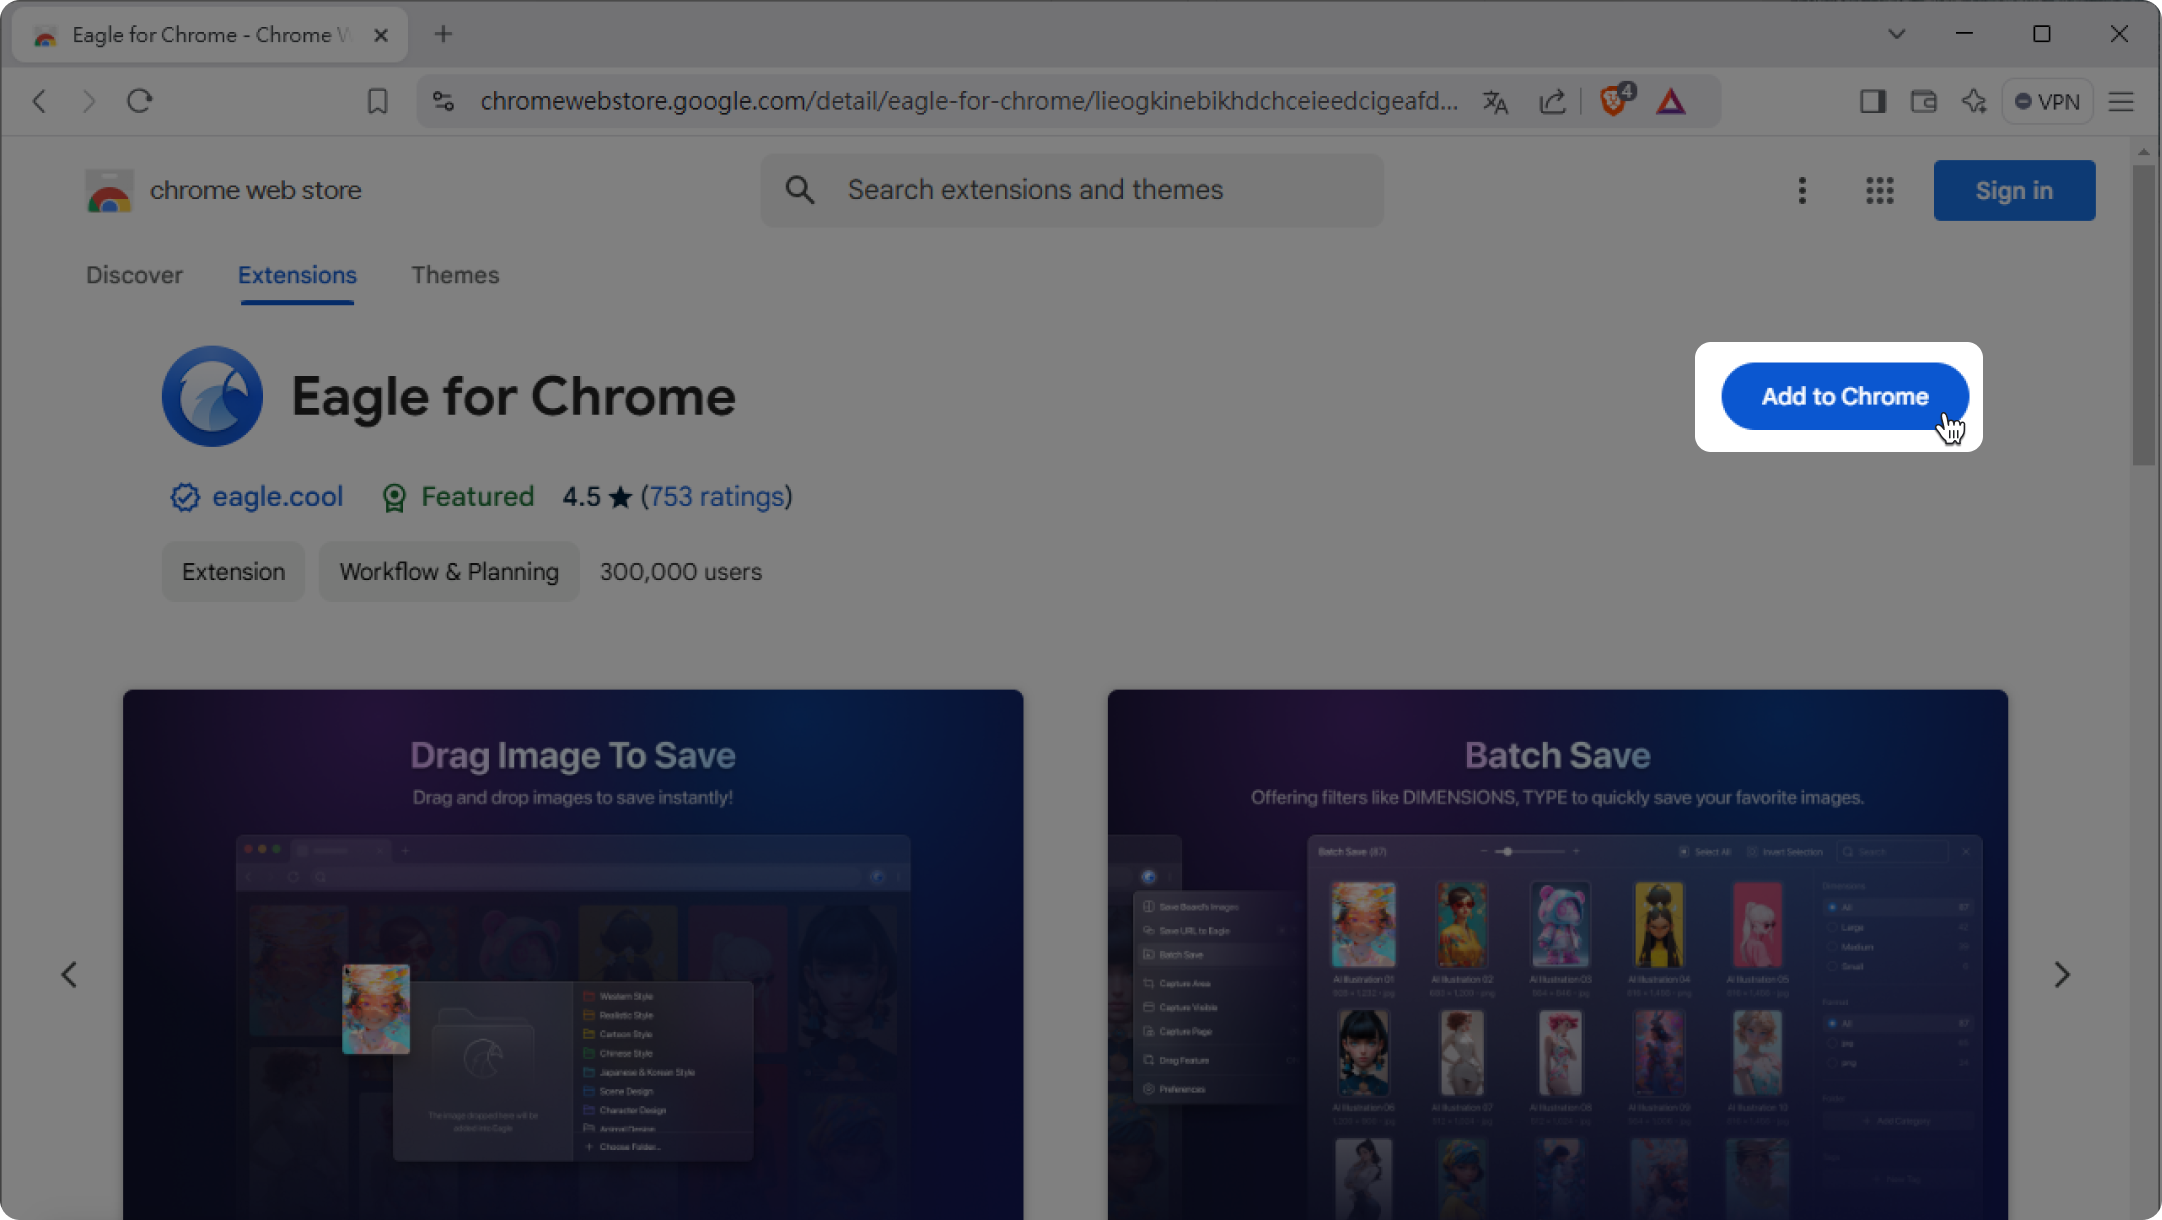Click the address bar URL
The height and width of the screenshot is (1220, 2162).
click(968, 101)
